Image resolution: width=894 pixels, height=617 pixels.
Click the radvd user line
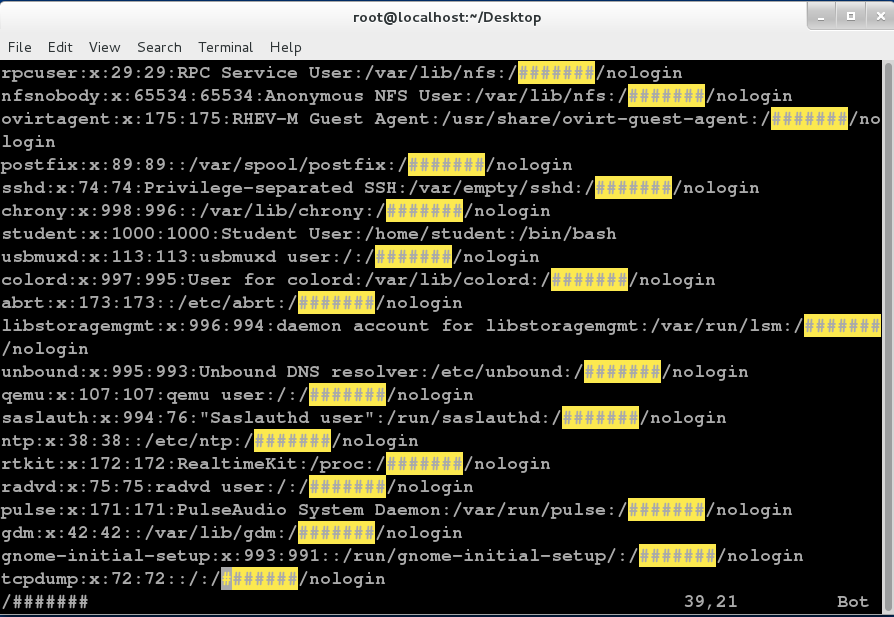click(237, 487)
